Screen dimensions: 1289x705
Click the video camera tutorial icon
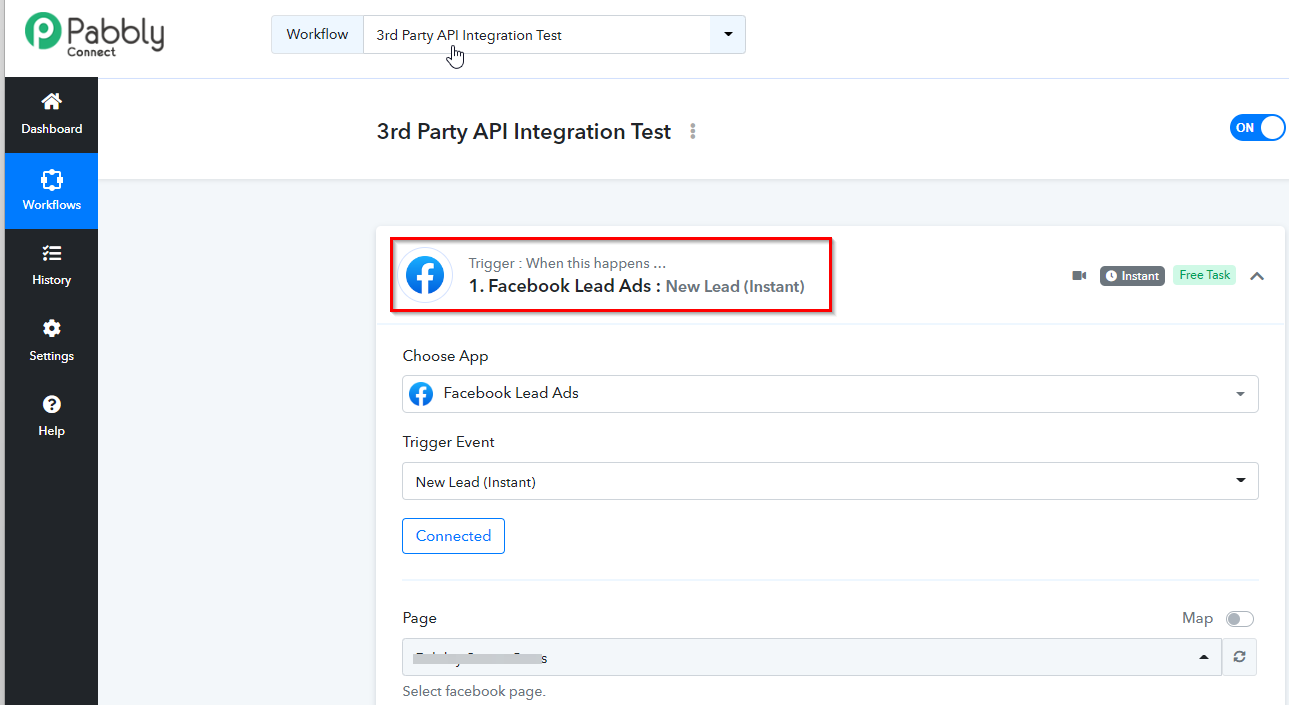tap(1079, 276)
